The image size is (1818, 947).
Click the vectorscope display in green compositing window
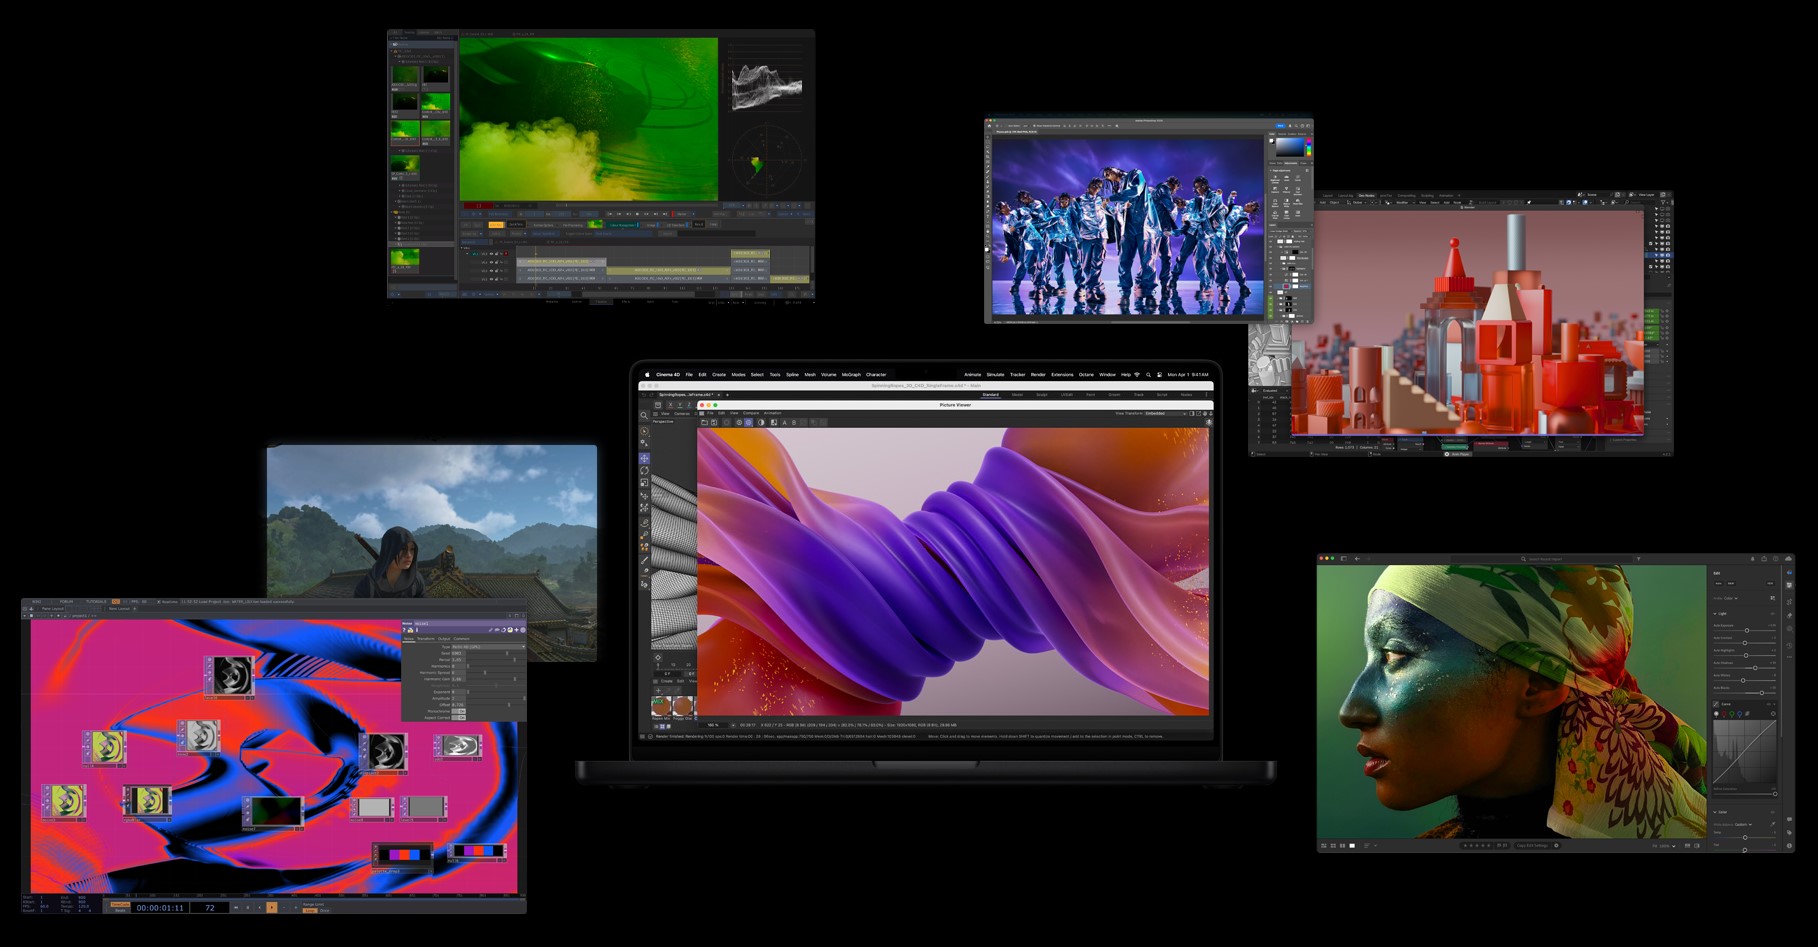click(x=767, y=162)
